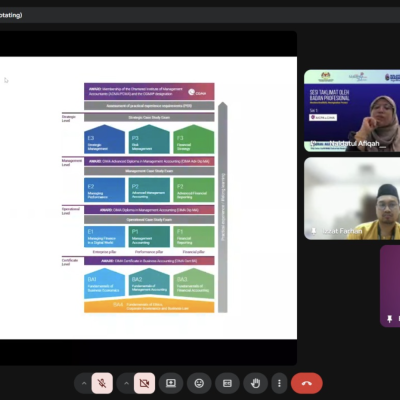The image size is (400, 400).
Task: Click the P2 Advanced Management Accounting block
Action: click(149, 190)
